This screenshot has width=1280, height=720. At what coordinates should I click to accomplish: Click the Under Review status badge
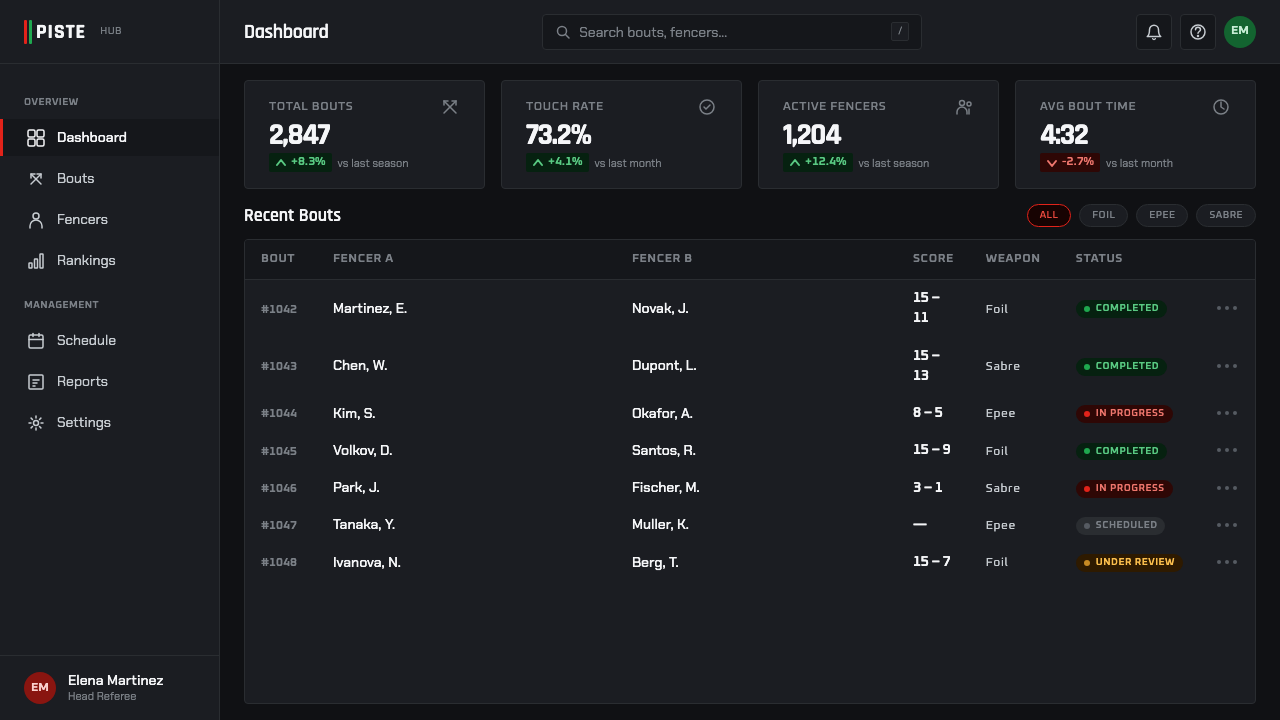[x=1129, y=562]
